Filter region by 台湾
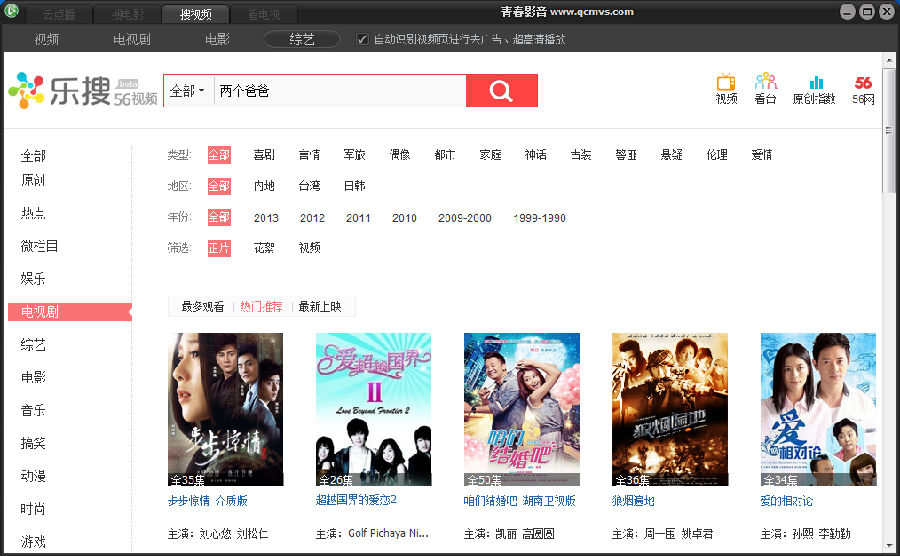The image size is (900, 556). click(309, 186)
